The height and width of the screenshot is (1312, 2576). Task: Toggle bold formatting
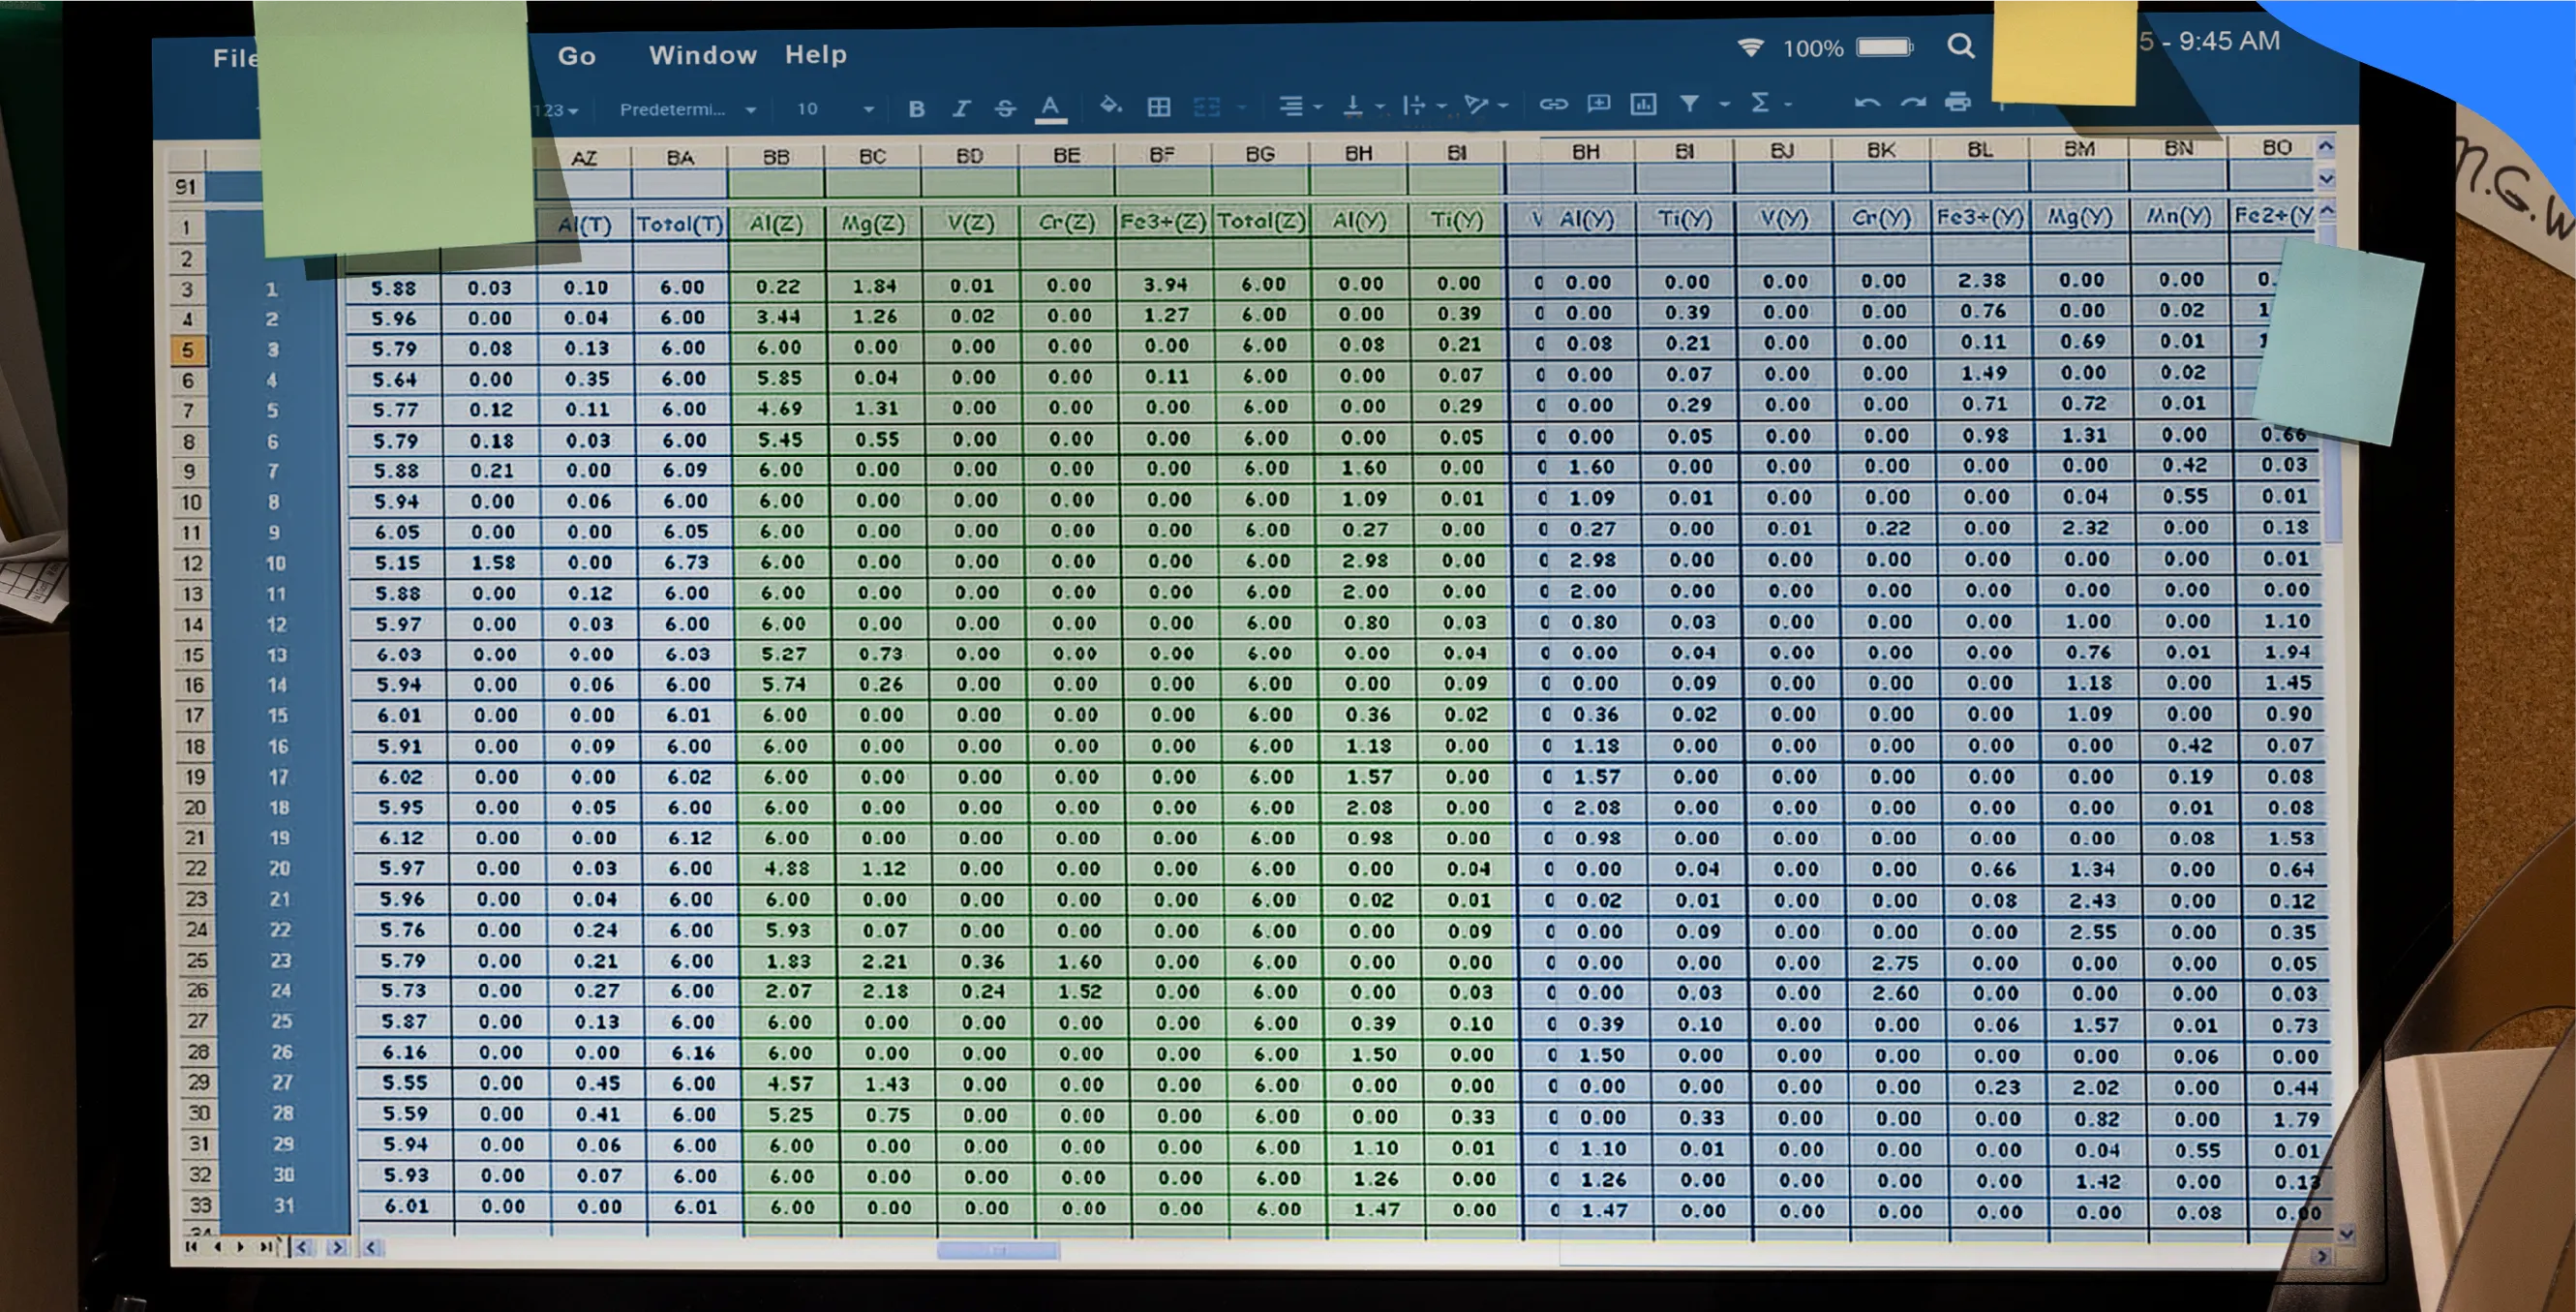click(916, 109)
